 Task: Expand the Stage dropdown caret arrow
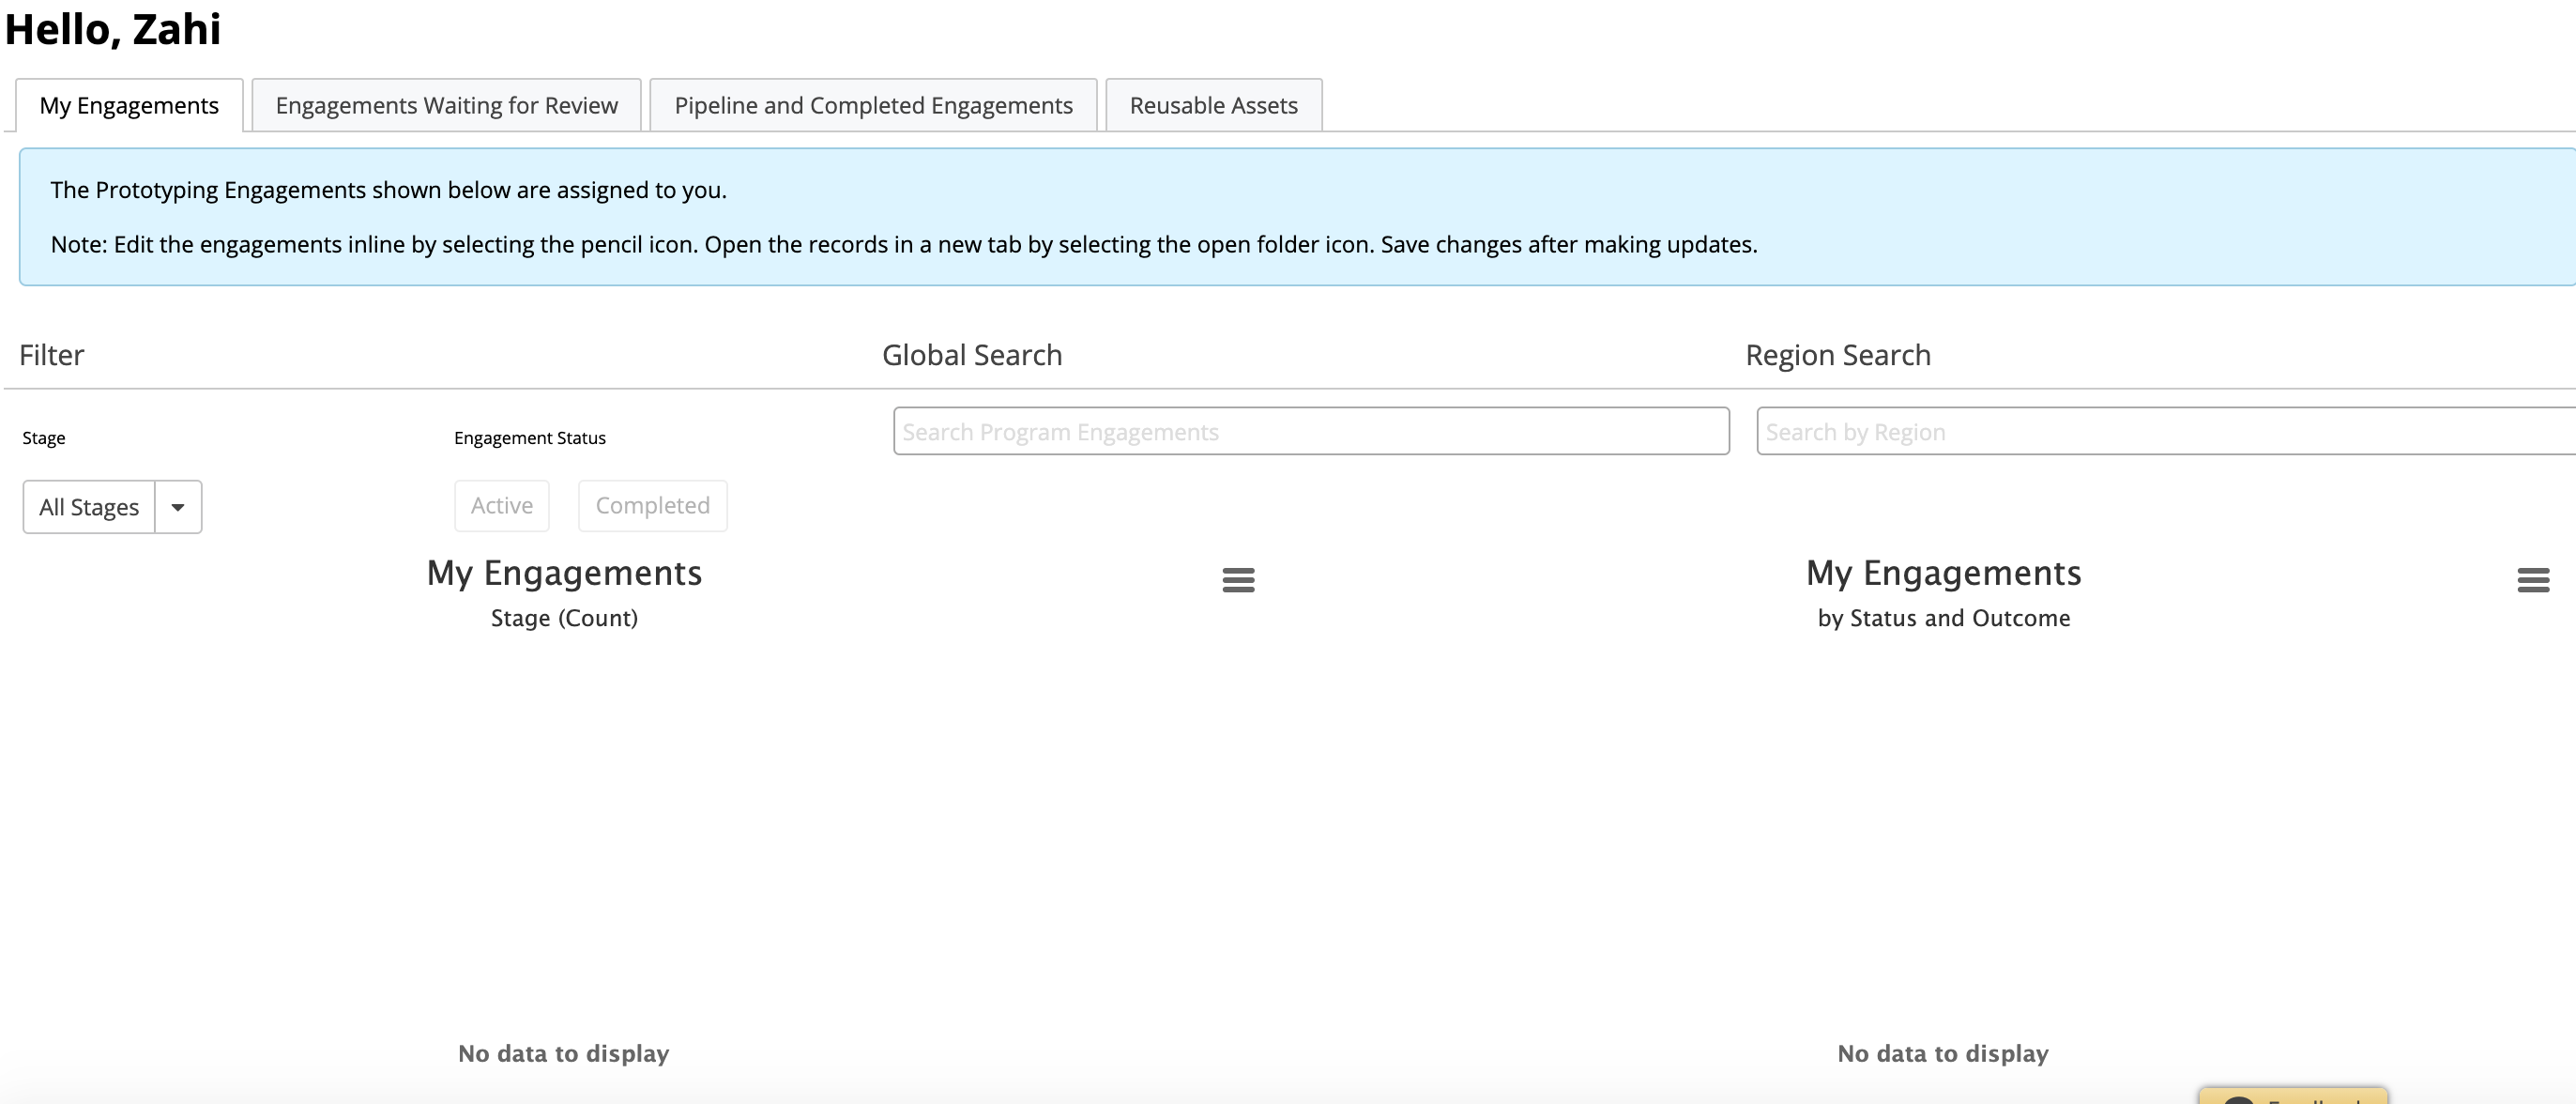click(178, 507)
